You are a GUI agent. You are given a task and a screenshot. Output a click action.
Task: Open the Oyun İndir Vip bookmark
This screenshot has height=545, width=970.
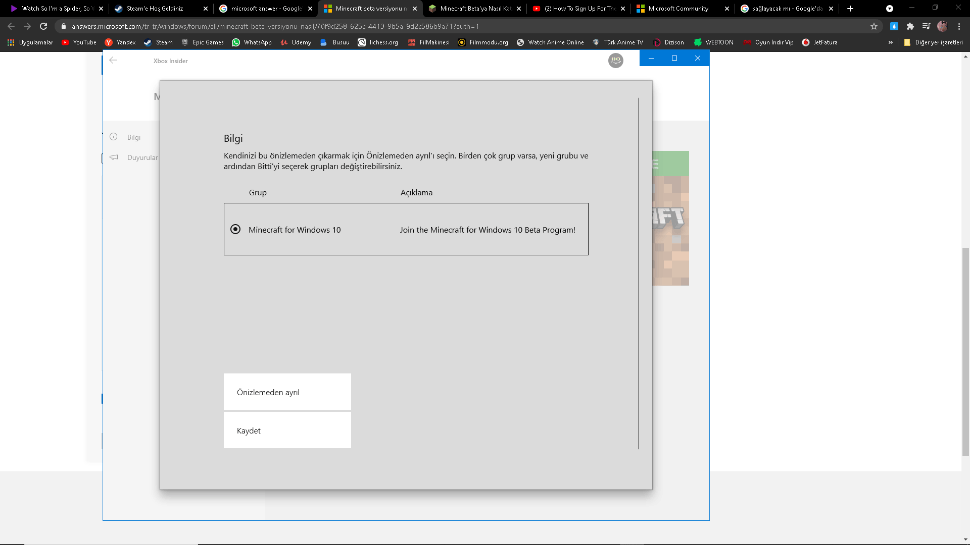tap(768, 43)
